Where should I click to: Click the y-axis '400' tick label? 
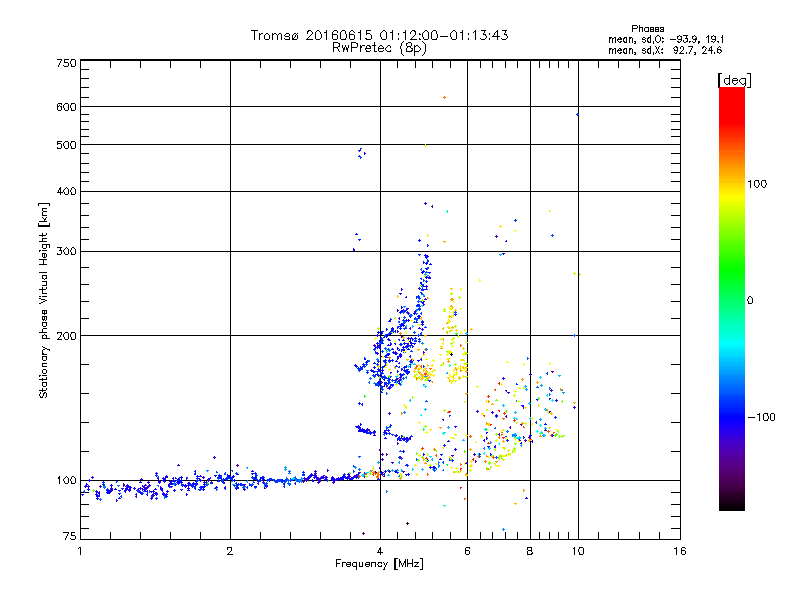(67, 191)
